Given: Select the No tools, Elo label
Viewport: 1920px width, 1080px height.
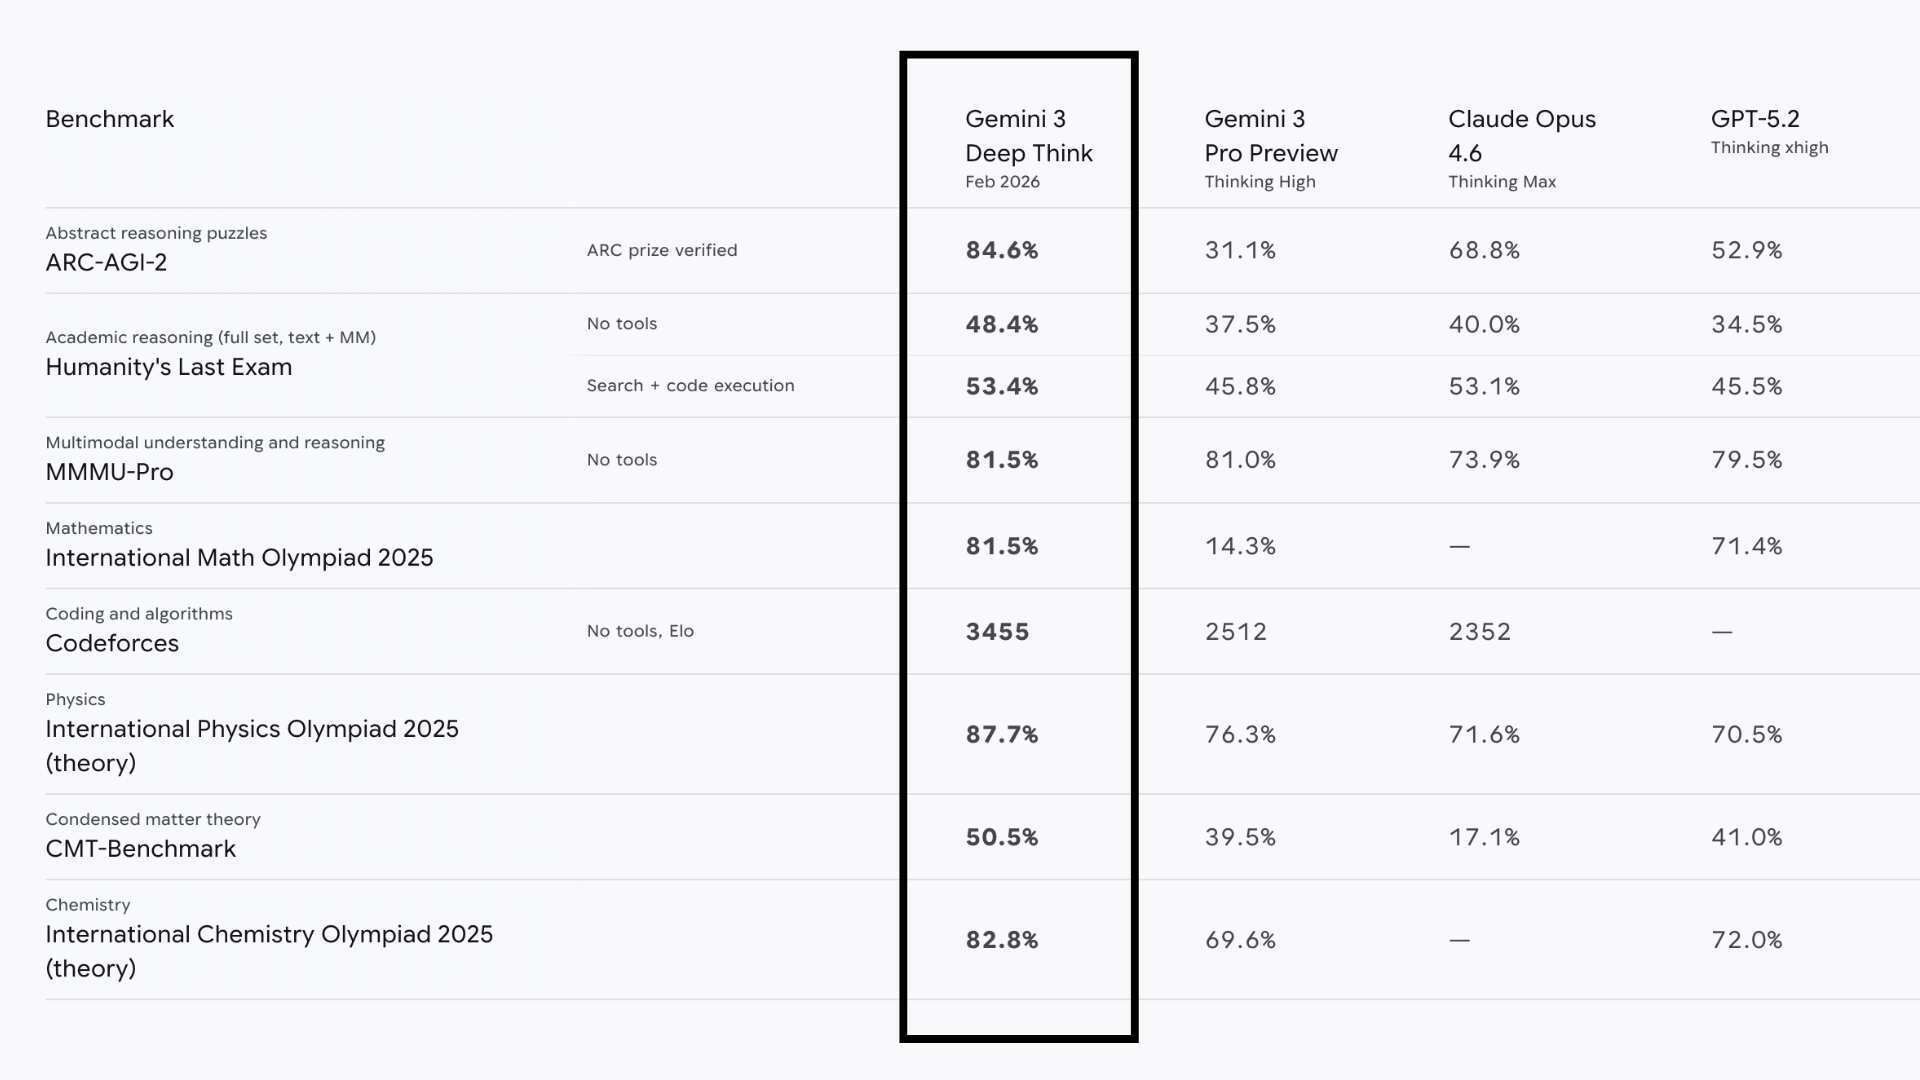Looking at the screenshot, I should coord(640,631).
